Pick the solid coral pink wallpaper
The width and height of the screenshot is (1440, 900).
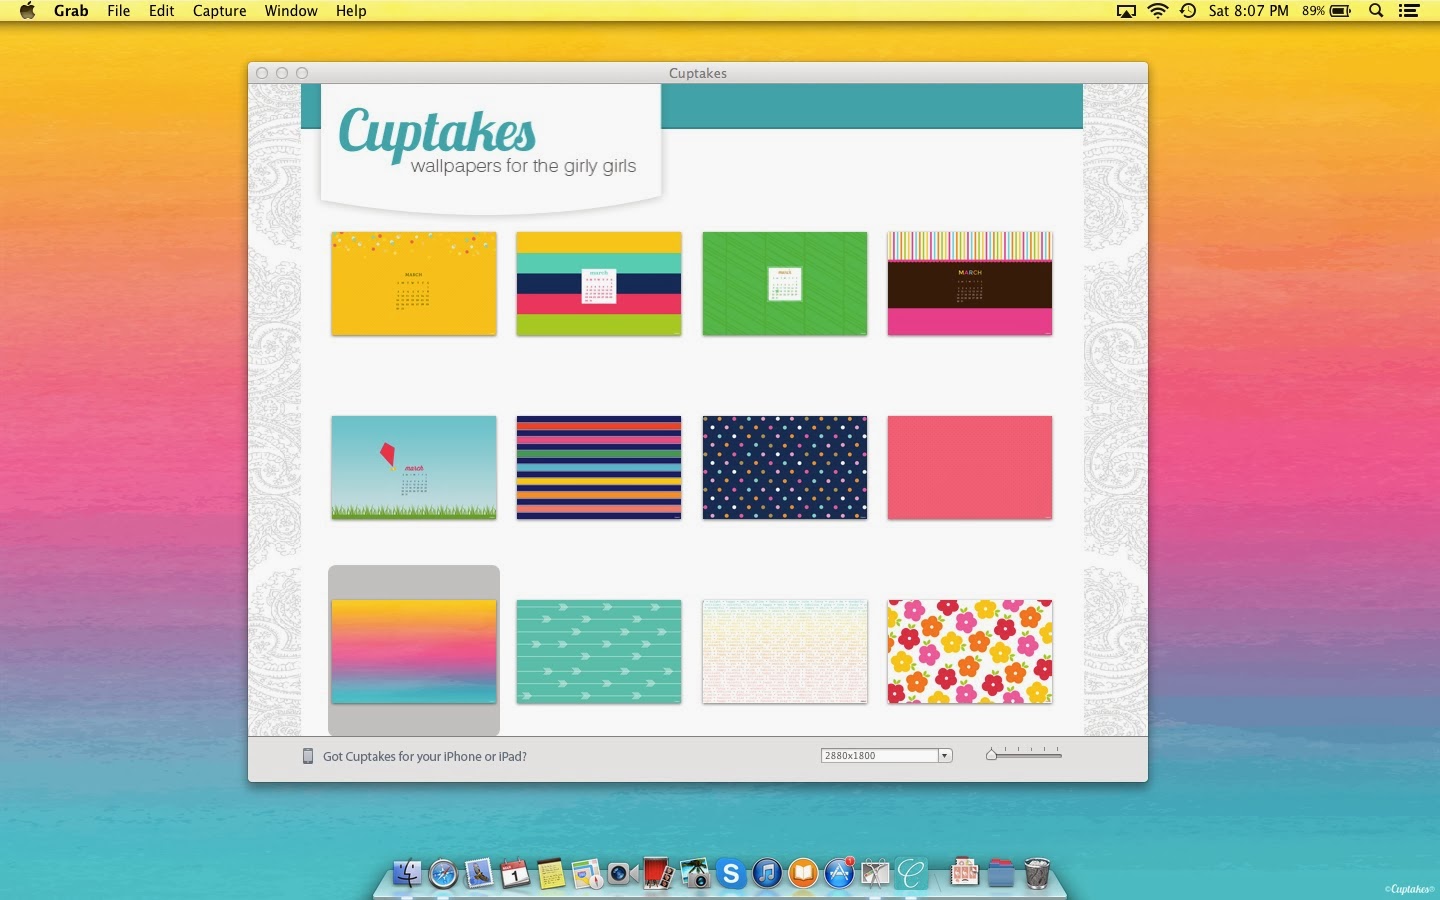(x=970, y=467)
